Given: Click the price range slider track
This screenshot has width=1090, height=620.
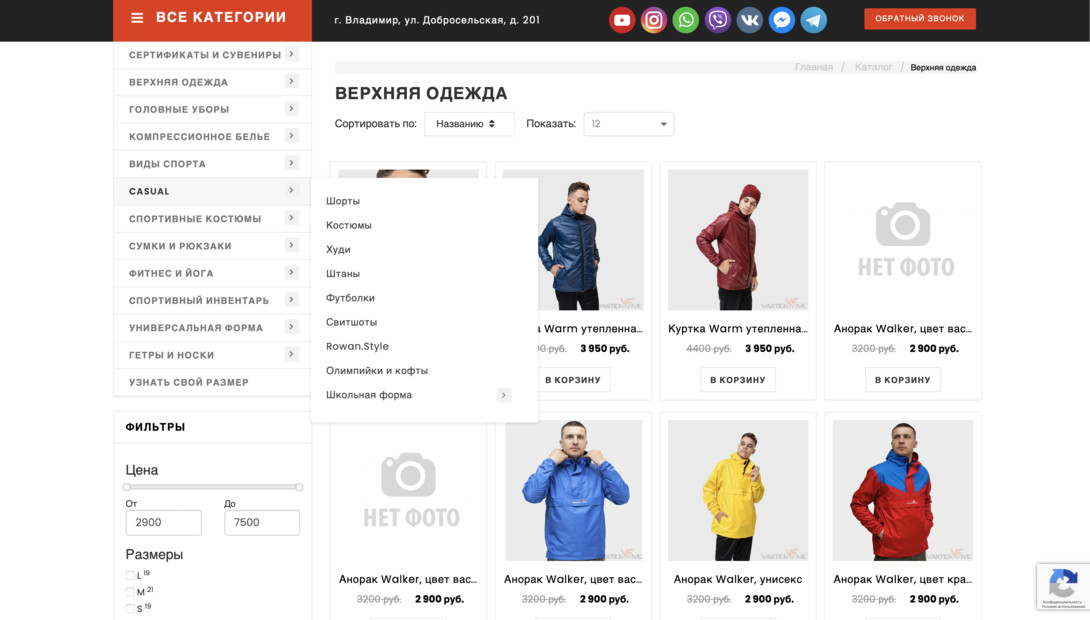Looking at the screenshot, I should (x=213, y=487).
